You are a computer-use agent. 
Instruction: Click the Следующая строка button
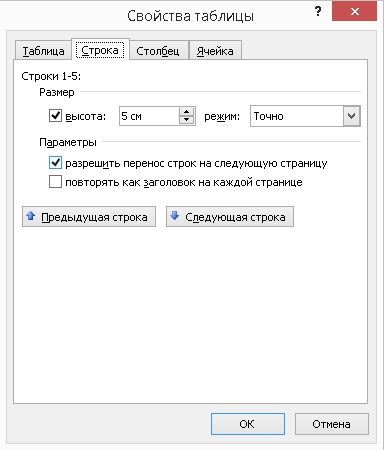tap(230, 217)
